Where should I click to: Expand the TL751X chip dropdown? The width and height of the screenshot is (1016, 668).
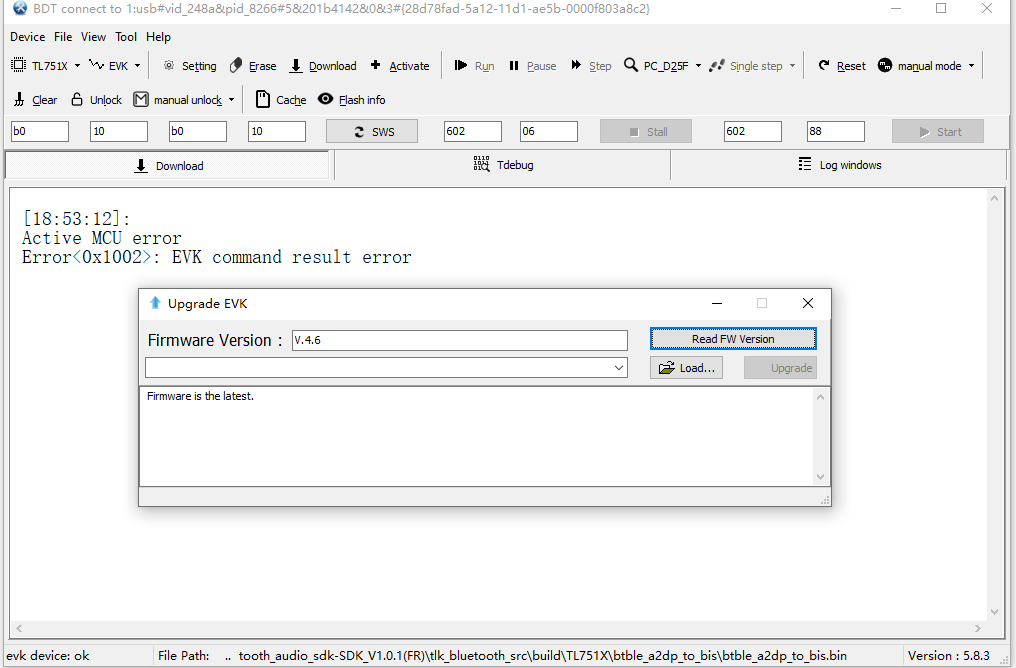(77, 66)
